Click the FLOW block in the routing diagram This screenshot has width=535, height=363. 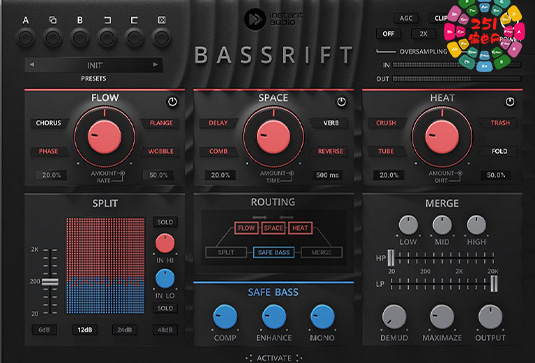click(x=246, y=228)
